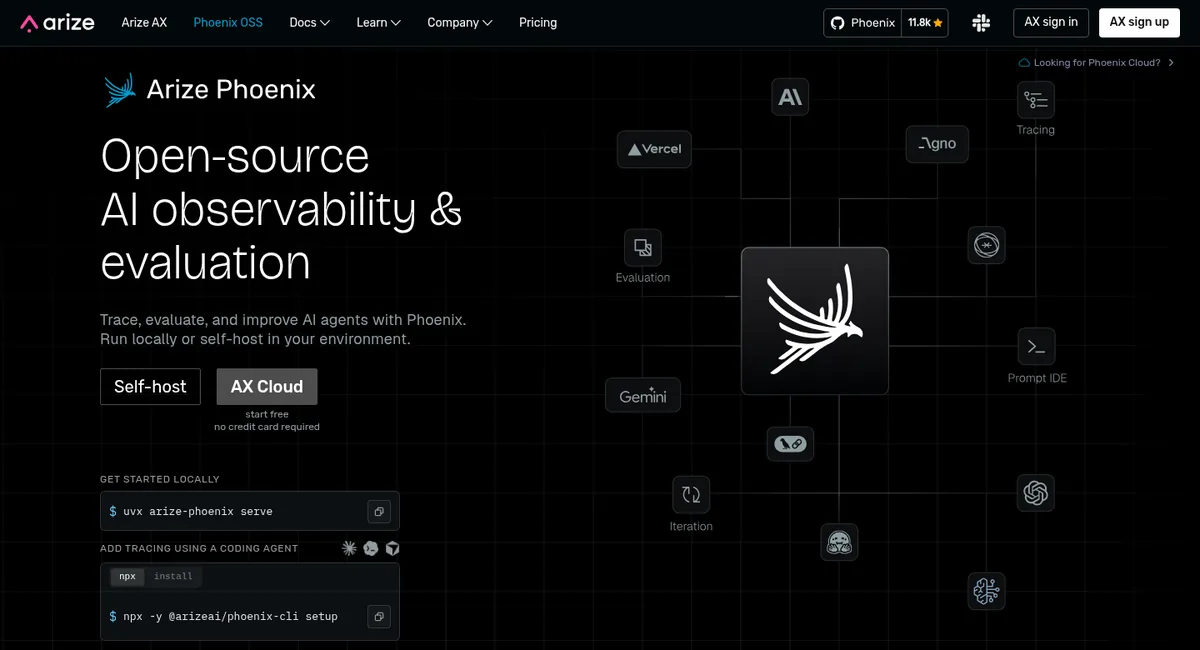The height and width of the screenshot is (650, 1200).
Task: Click the LangChain parrot-link icon
Action: (790, 444)
